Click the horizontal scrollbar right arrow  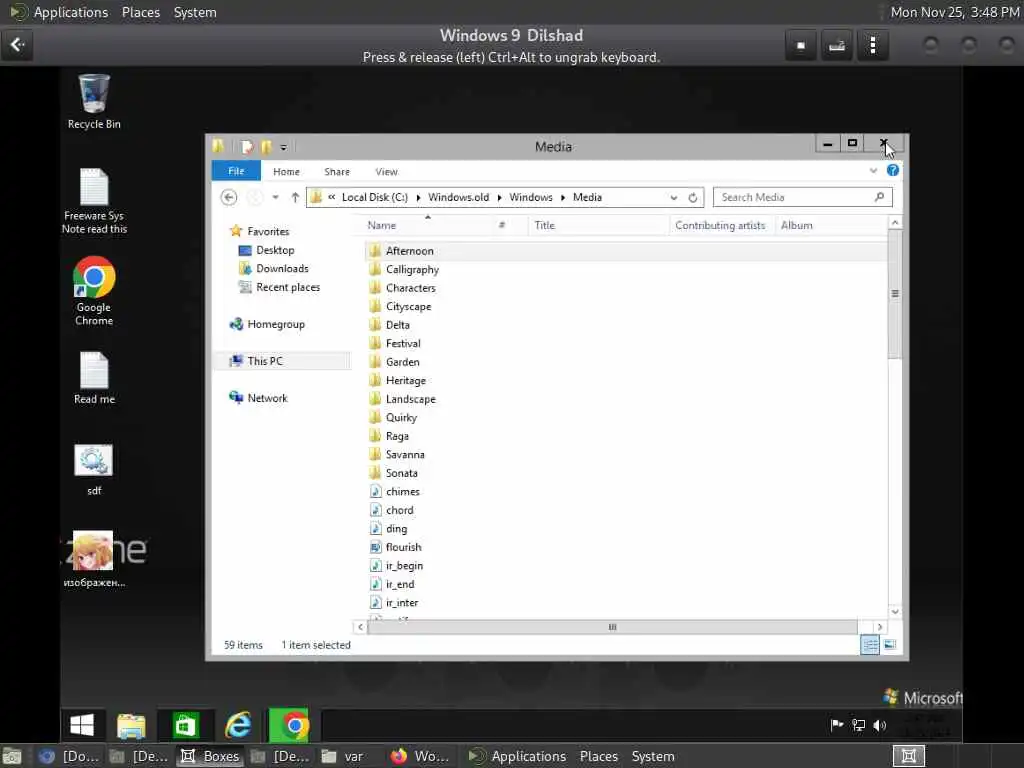880,627
